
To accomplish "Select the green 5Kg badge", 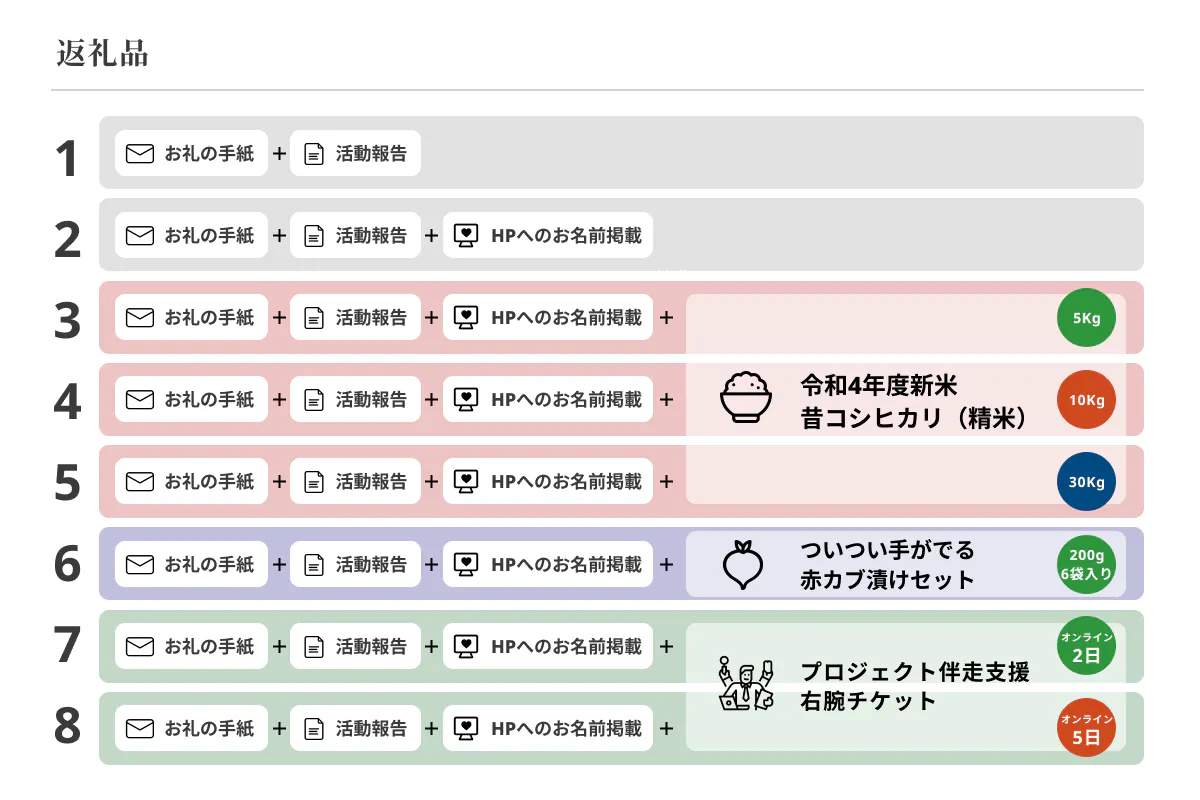I will pyautogui.click(x=1086, y=319).
